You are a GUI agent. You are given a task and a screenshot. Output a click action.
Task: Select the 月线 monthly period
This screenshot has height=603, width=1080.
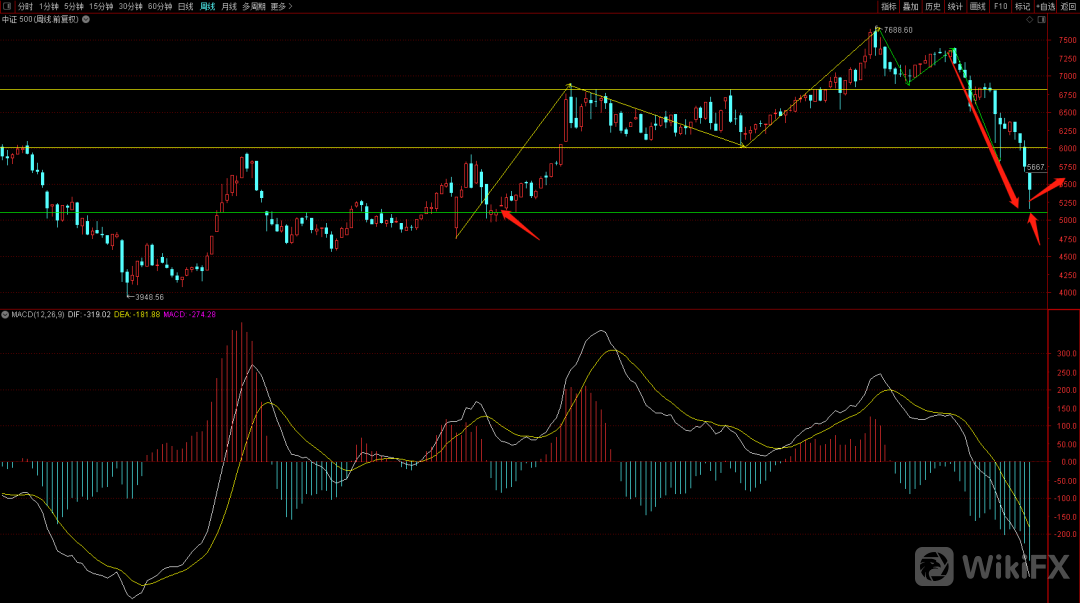[229, 6]
